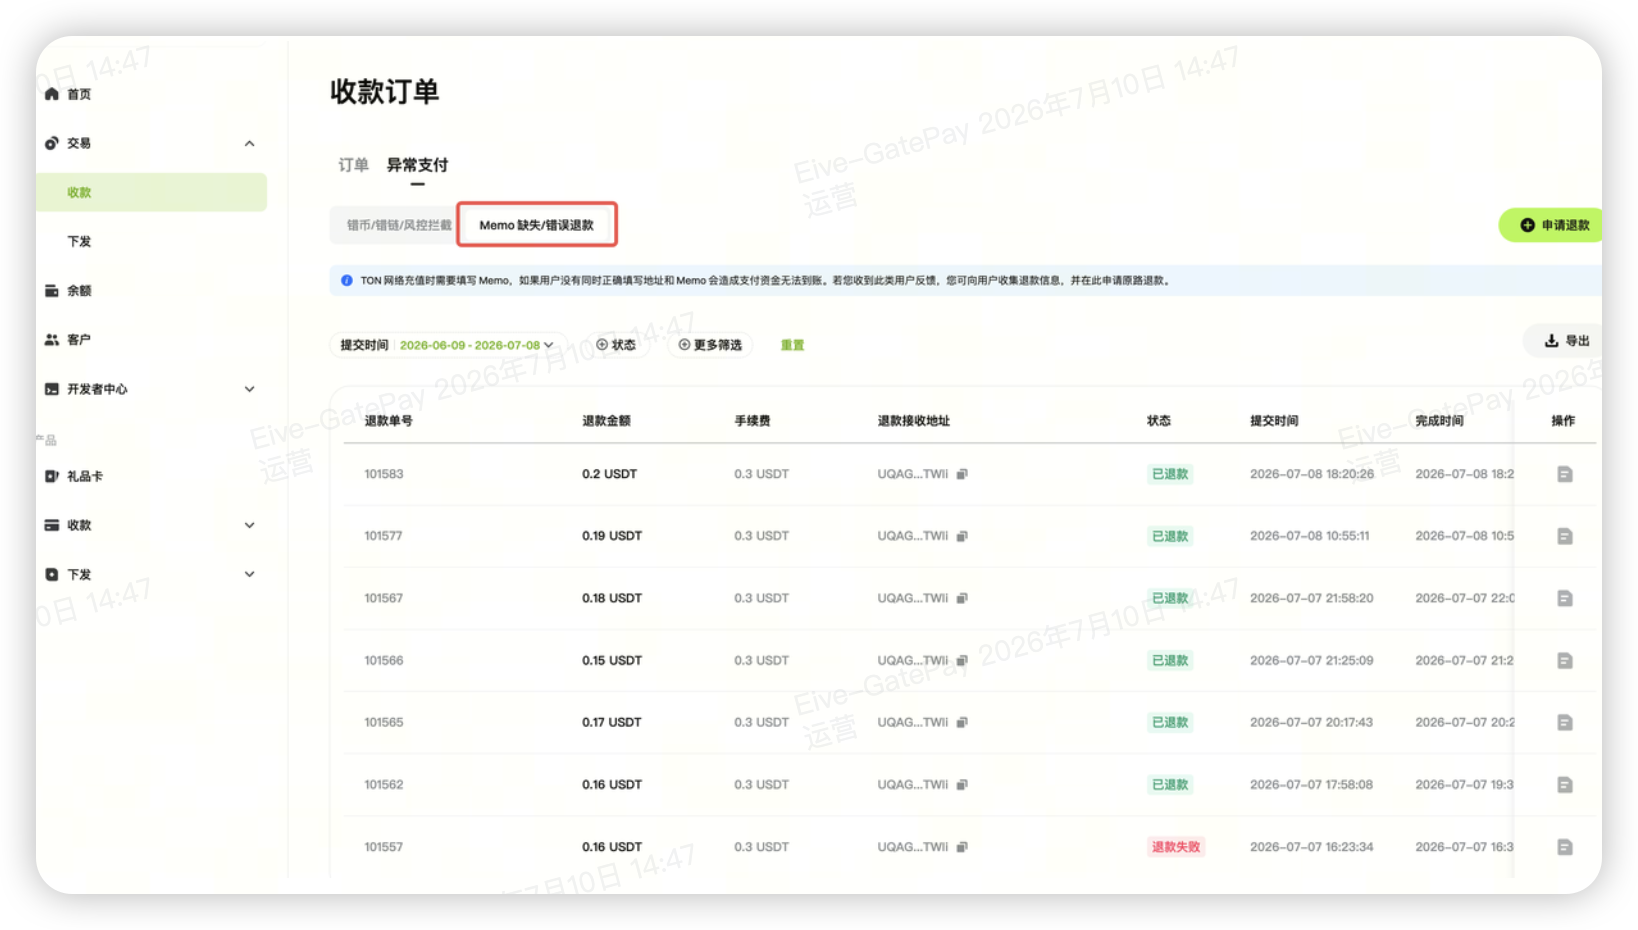Copy the address in refund 101566 row
1638x930 pixels.
[962, 661]
